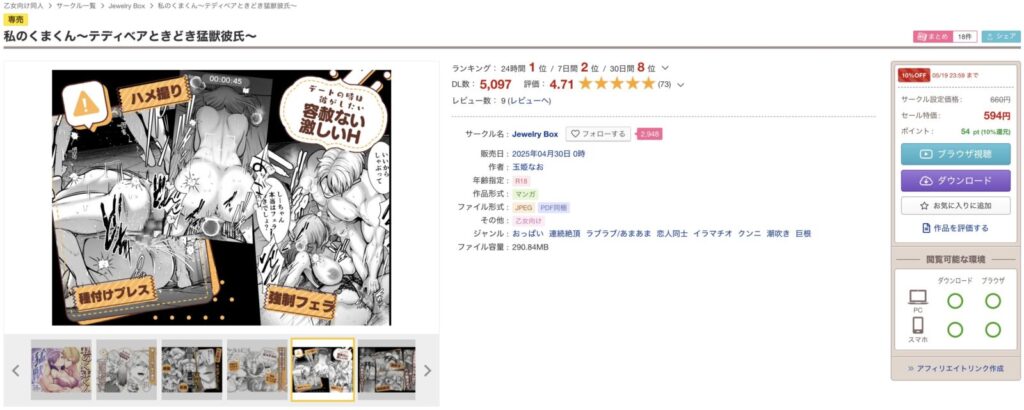1024x410 pixels.
Task: Open 作品を評価する with document icon
Action: click(955, 228)
